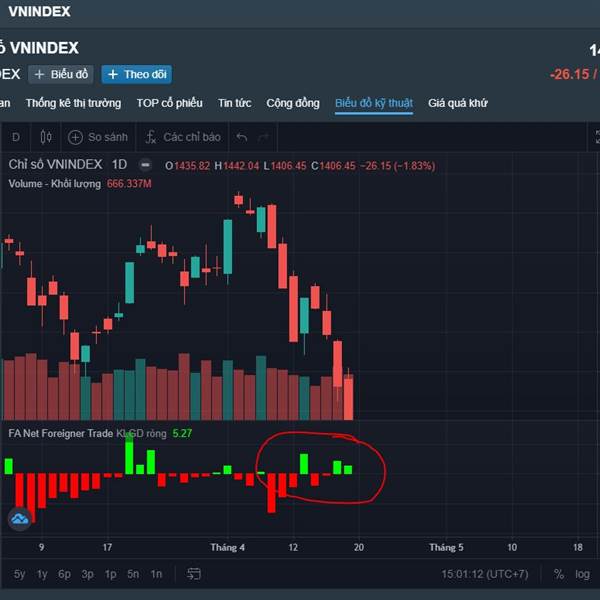Click the cloud logo icon on chart
Screen dimensions: 600x600
click(x=20, y=519)
